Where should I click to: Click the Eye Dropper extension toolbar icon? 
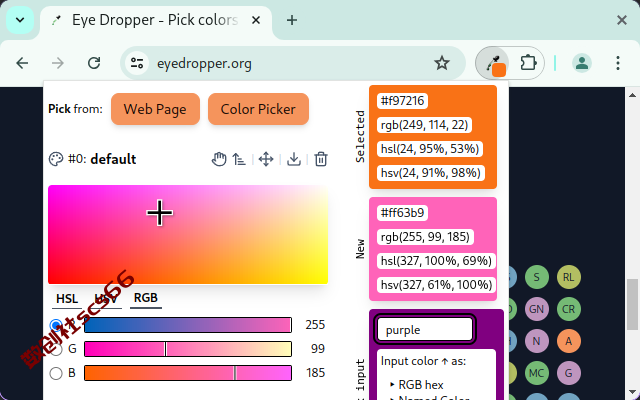tap(493, 63)
